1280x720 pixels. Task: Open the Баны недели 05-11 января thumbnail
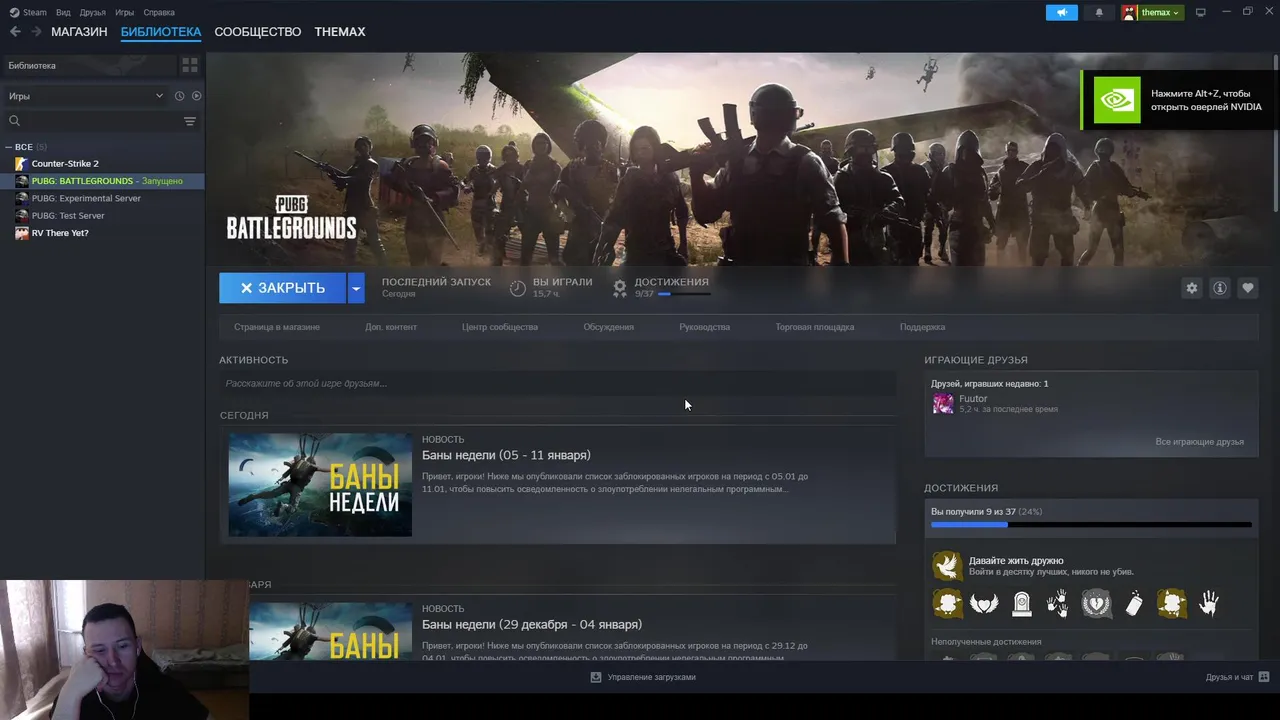click(x=320, y=485)
